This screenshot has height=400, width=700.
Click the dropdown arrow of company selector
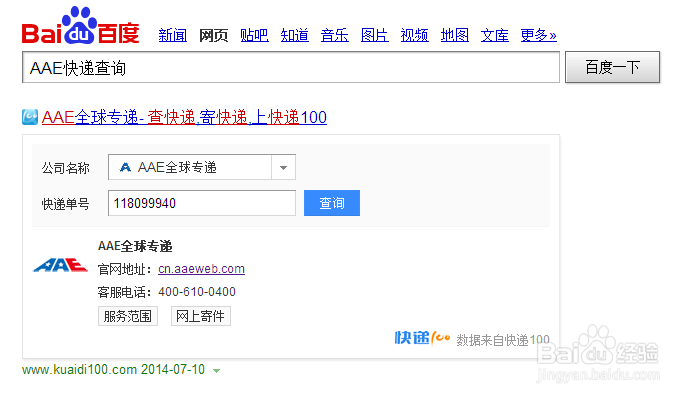click(x=283, y=167)
